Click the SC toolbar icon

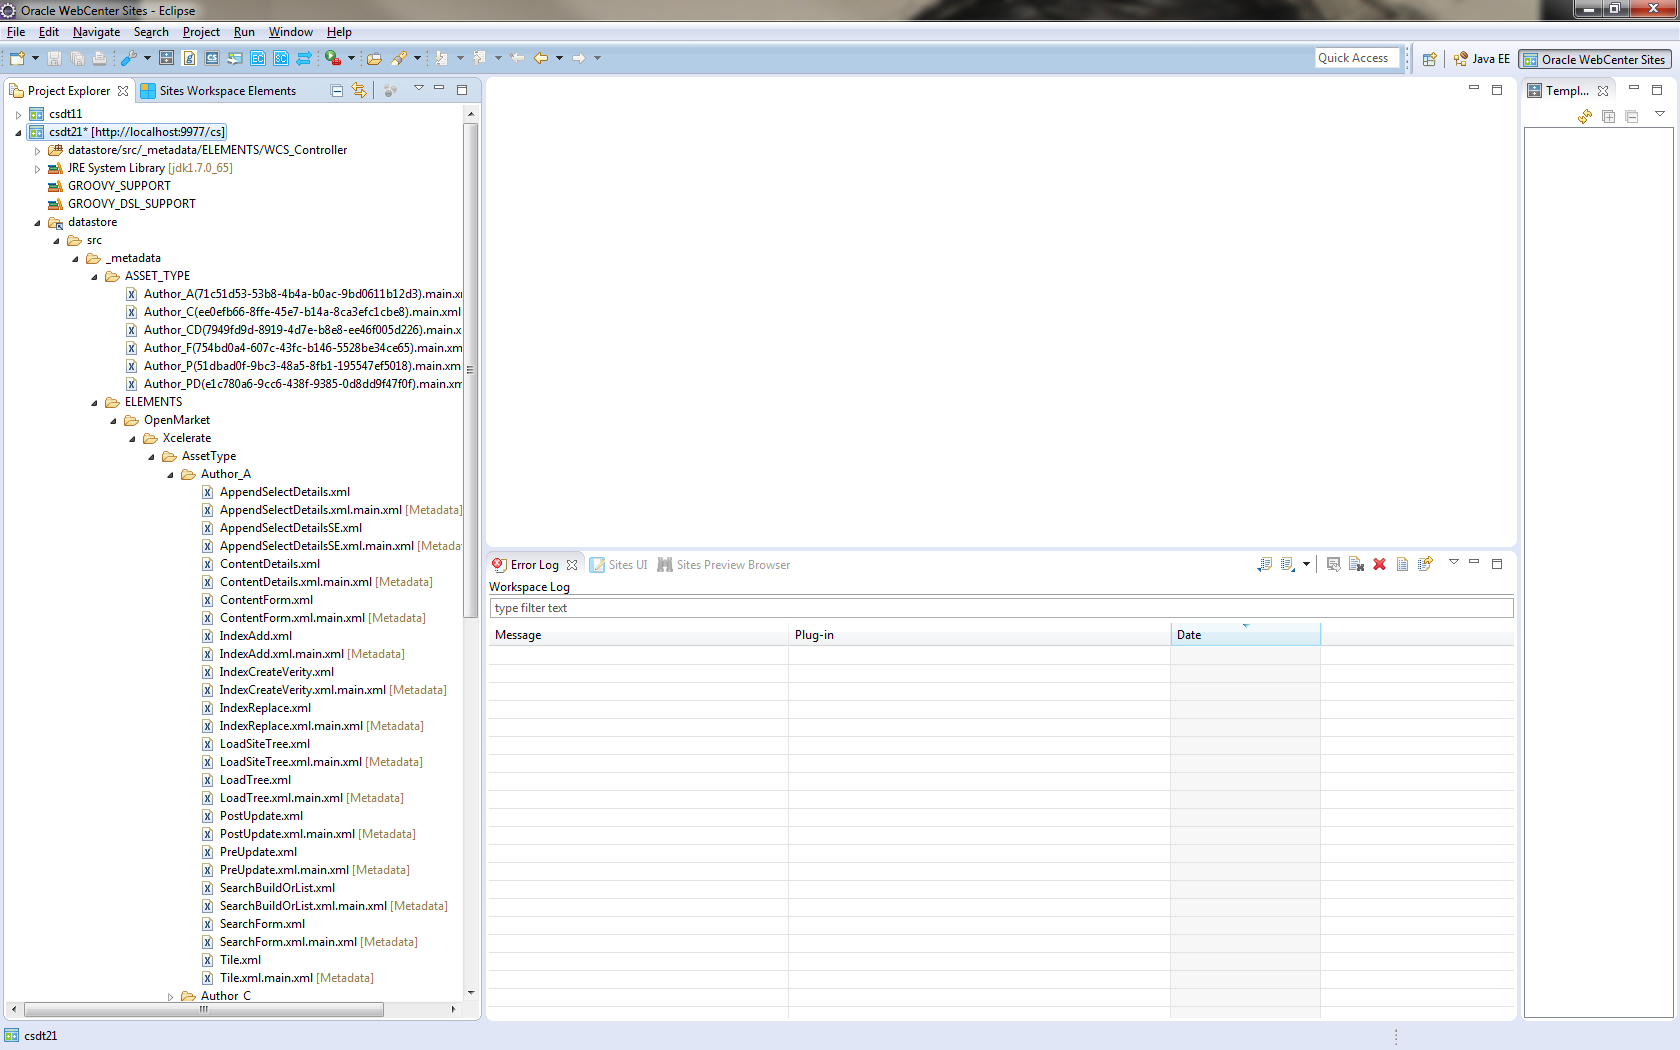point(281,58)
